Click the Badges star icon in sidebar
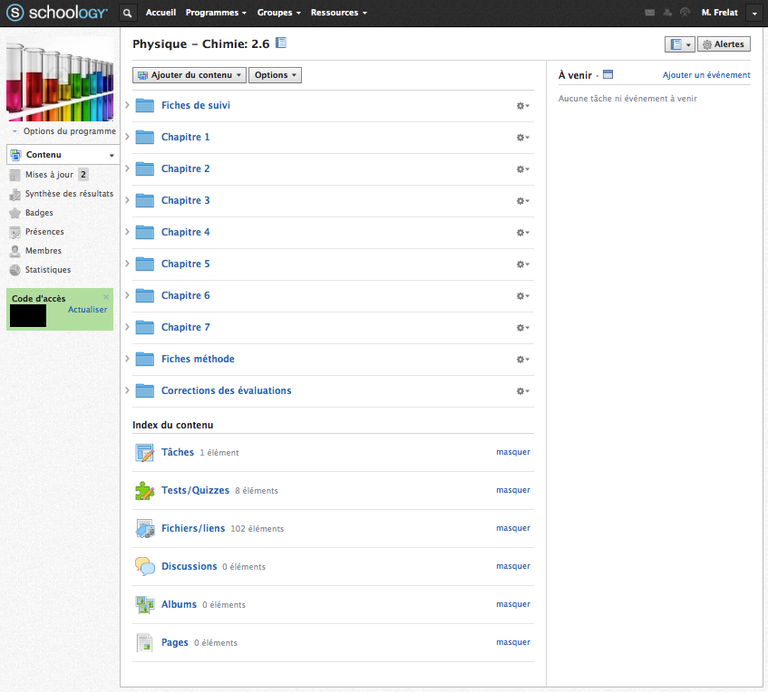Viewport: 768px width, 692px height. tap(15, 213)
